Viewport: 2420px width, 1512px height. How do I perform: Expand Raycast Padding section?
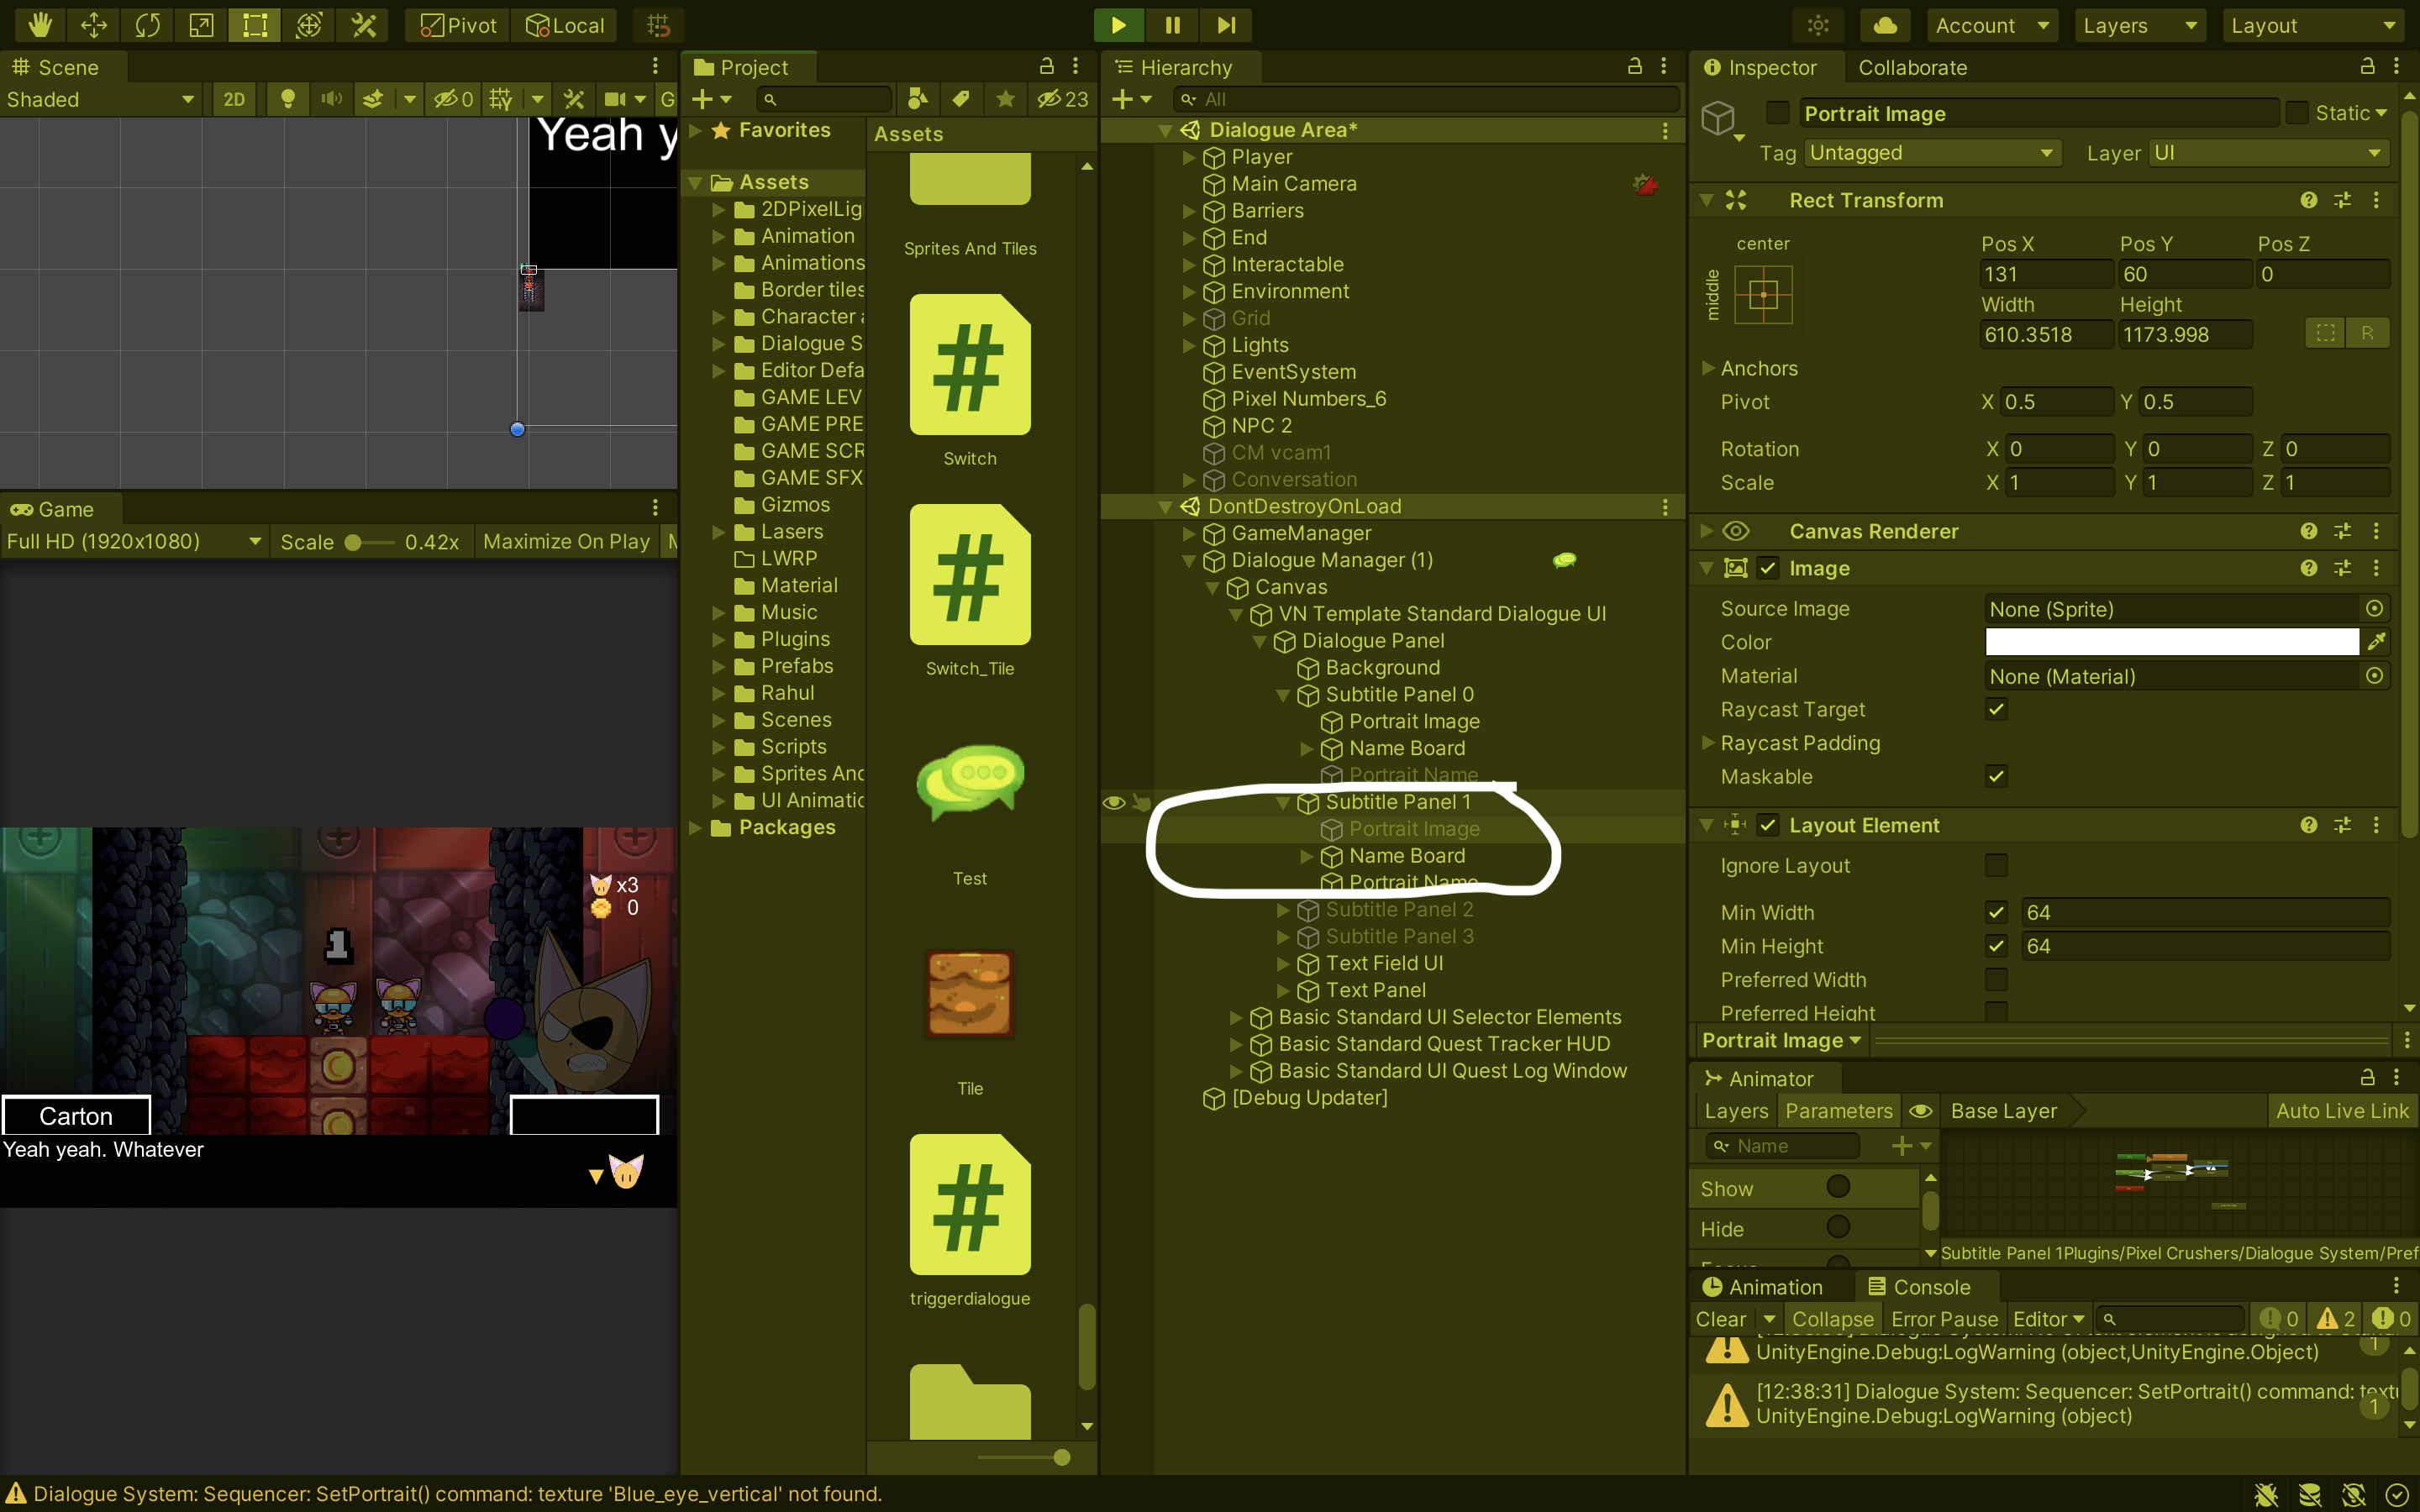click(x=1709, y=743)
